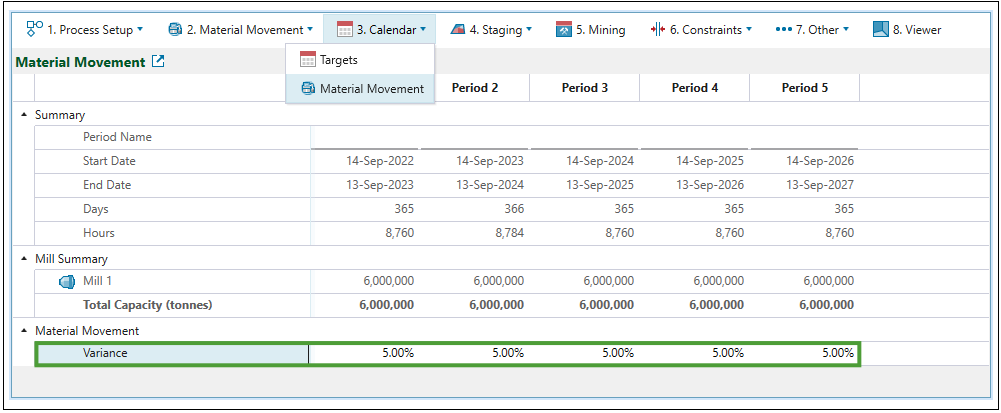Collapse the Summary section
Screen dimensions: 1001x413
24,115
